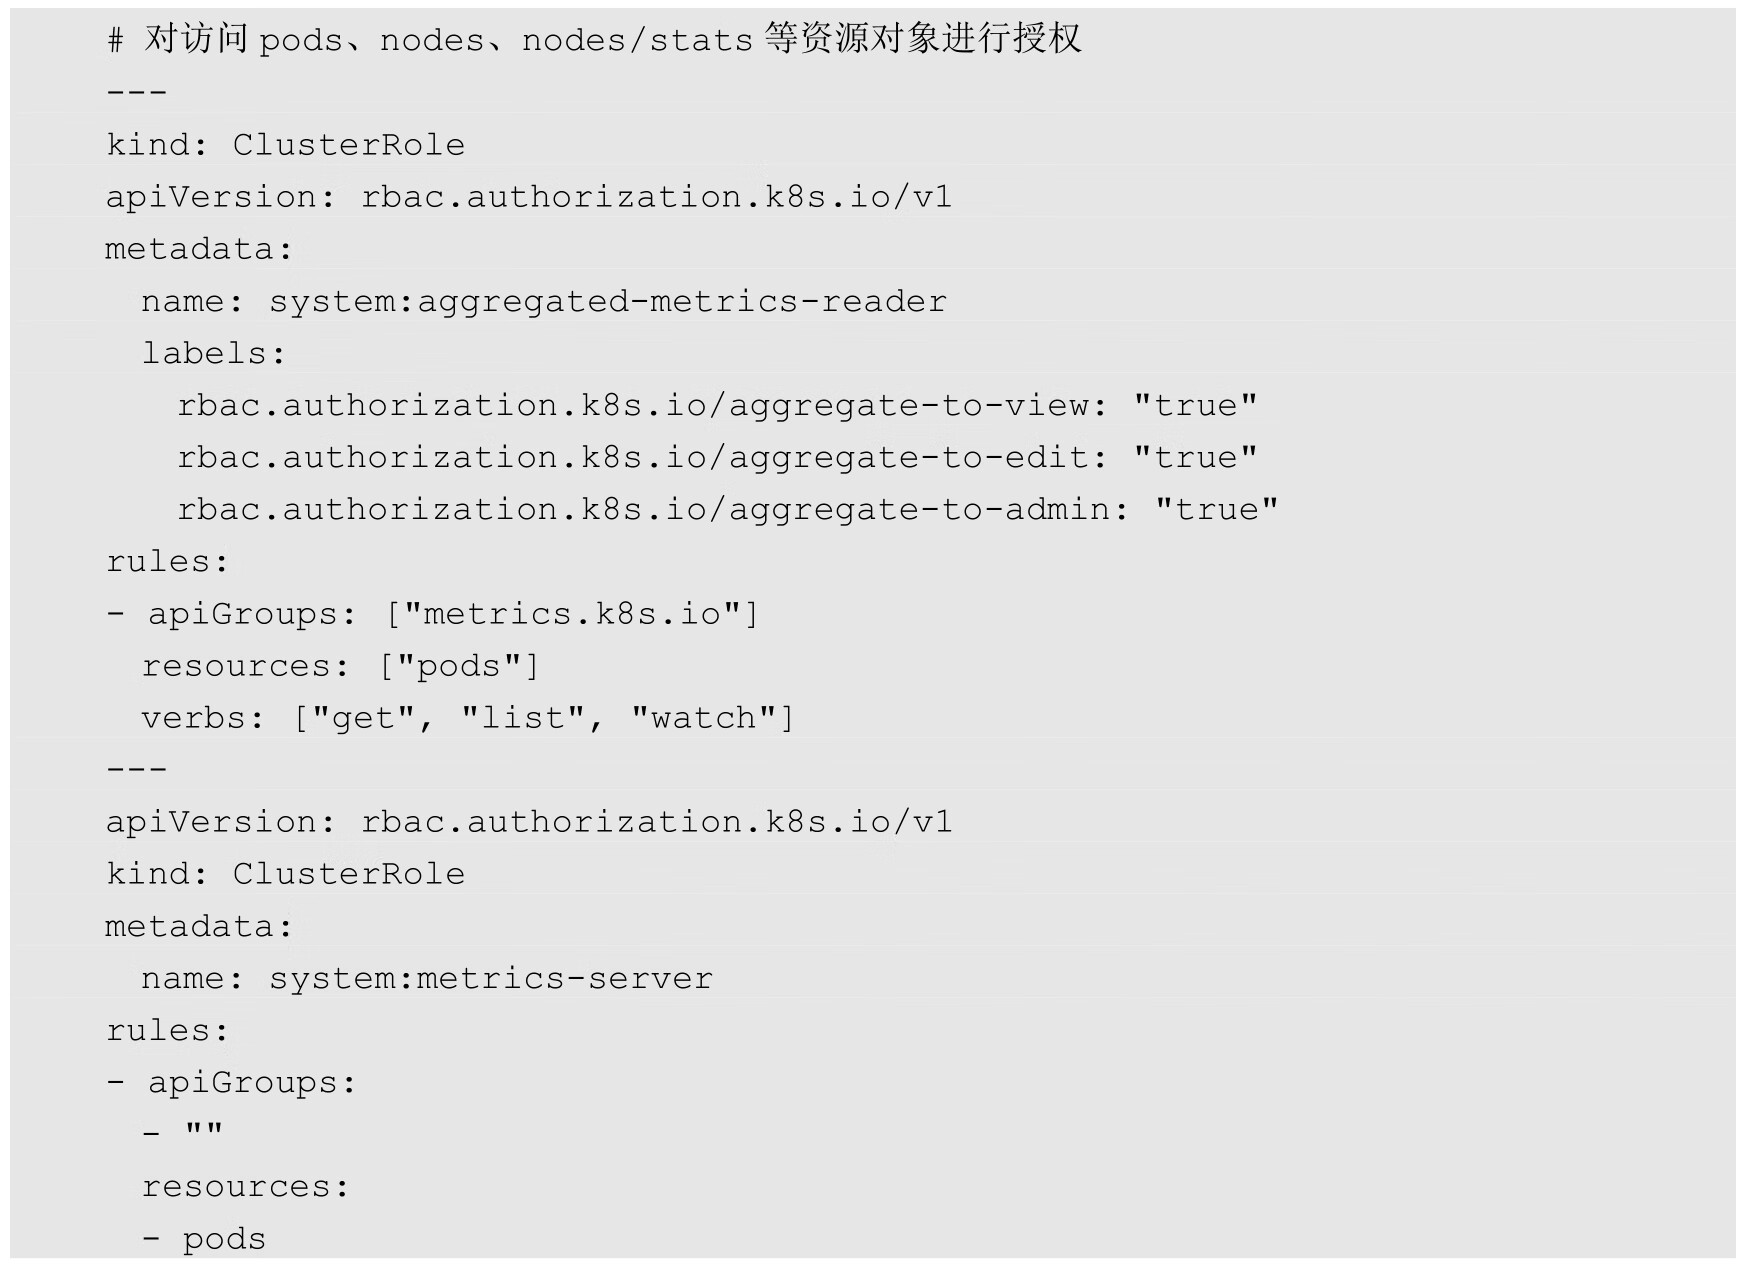Click the verbs get, list, watch line
This screenshot has height=1267, width=1742.
coord(467,718)
